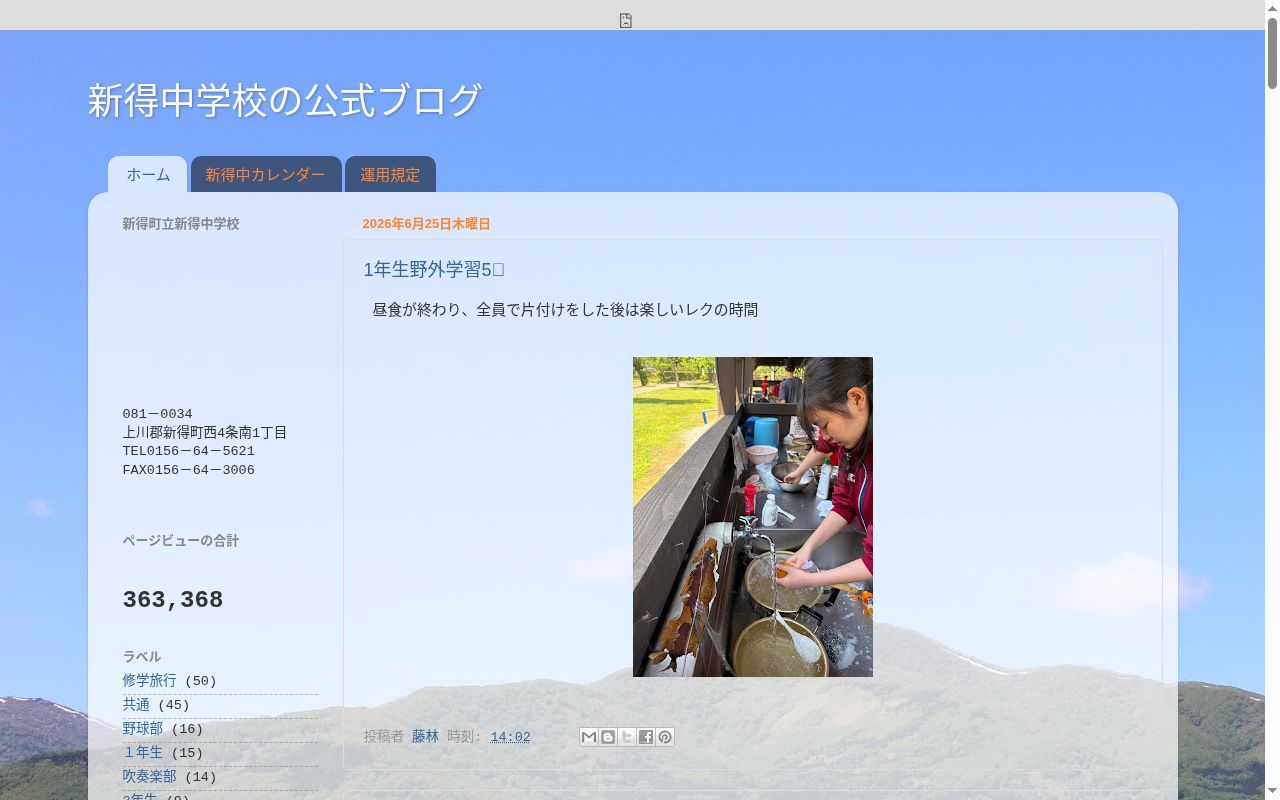Click the author link 藤林
The image size is (1280, 800).
tap(425, 736)
